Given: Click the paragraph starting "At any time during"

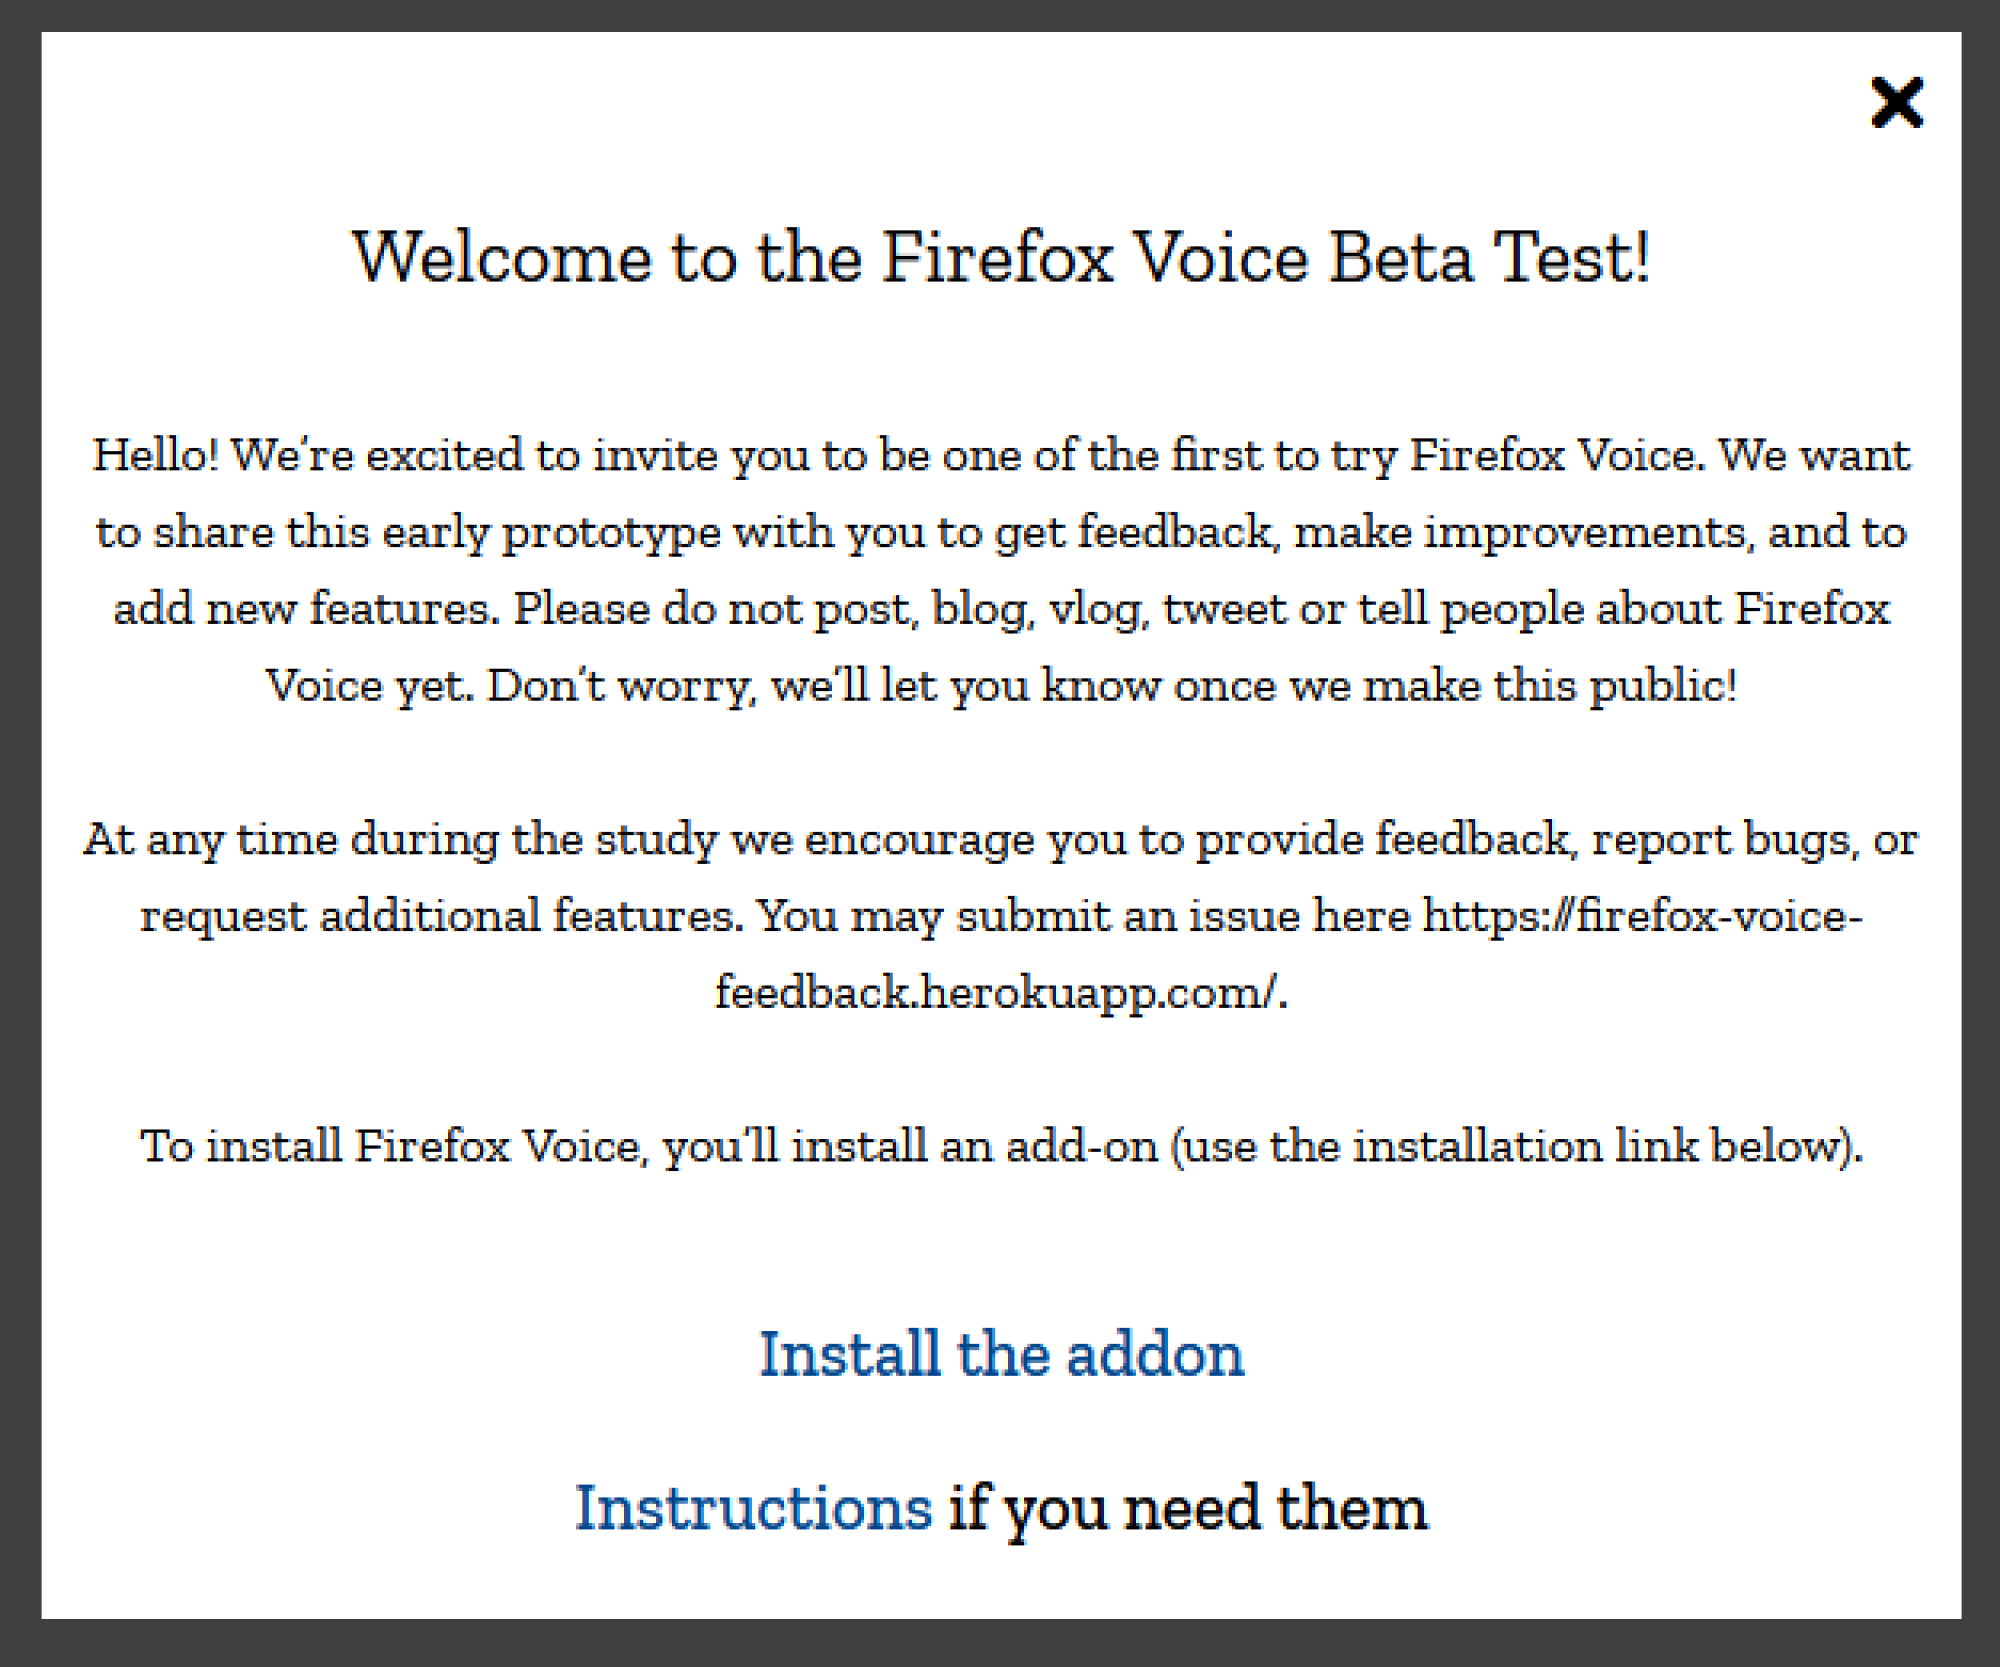Looking at the screenshot, I should (1001, 915).
